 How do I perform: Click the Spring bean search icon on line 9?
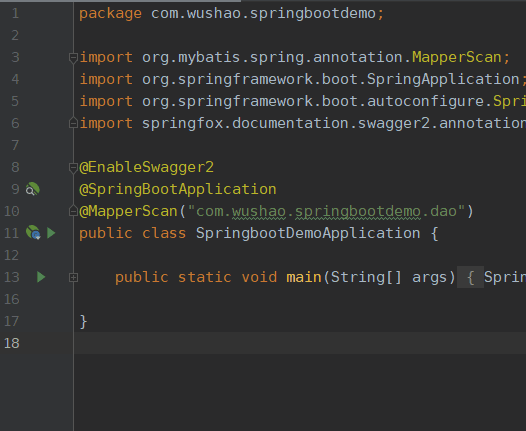coord(33,189)
